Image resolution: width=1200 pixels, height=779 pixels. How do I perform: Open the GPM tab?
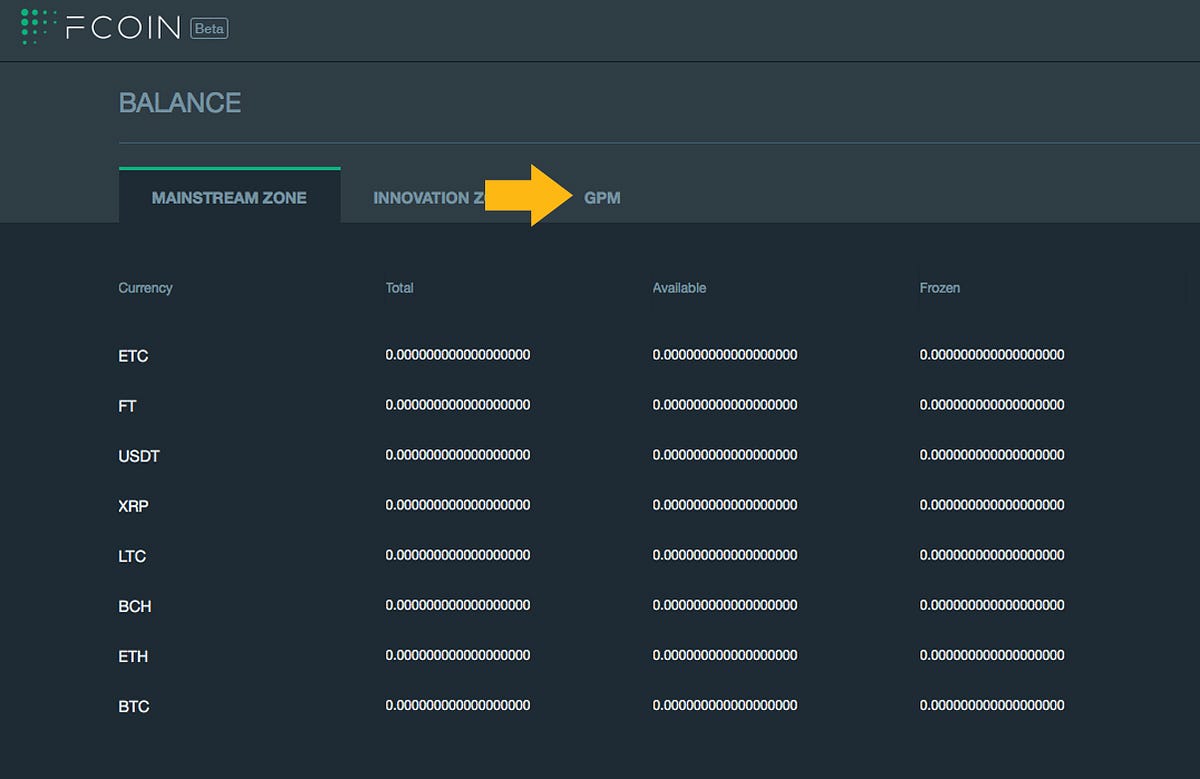[602, 198]
